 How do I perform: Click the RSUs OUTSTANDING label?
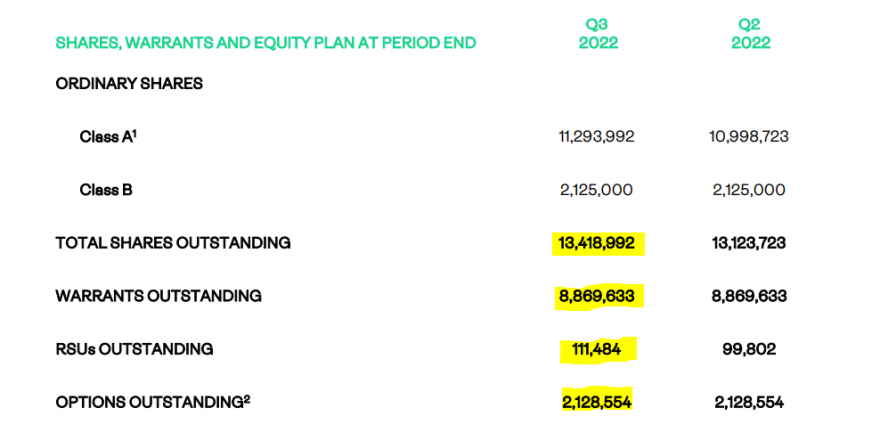click(x=134, y=349)
